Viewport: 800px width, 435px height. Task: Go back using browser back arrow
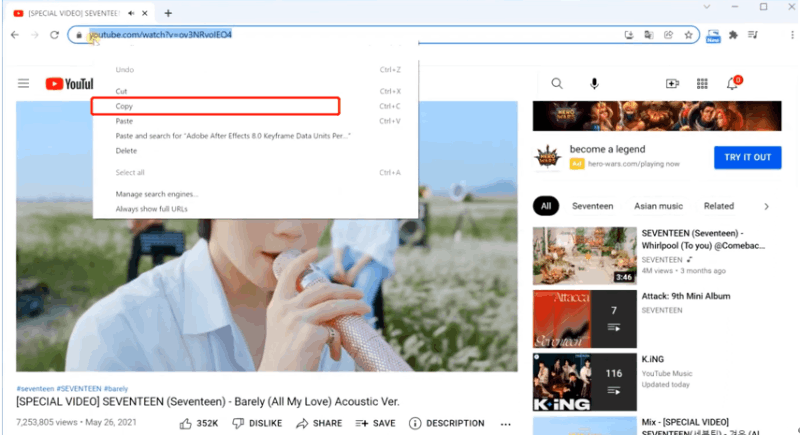click(15, 35)
